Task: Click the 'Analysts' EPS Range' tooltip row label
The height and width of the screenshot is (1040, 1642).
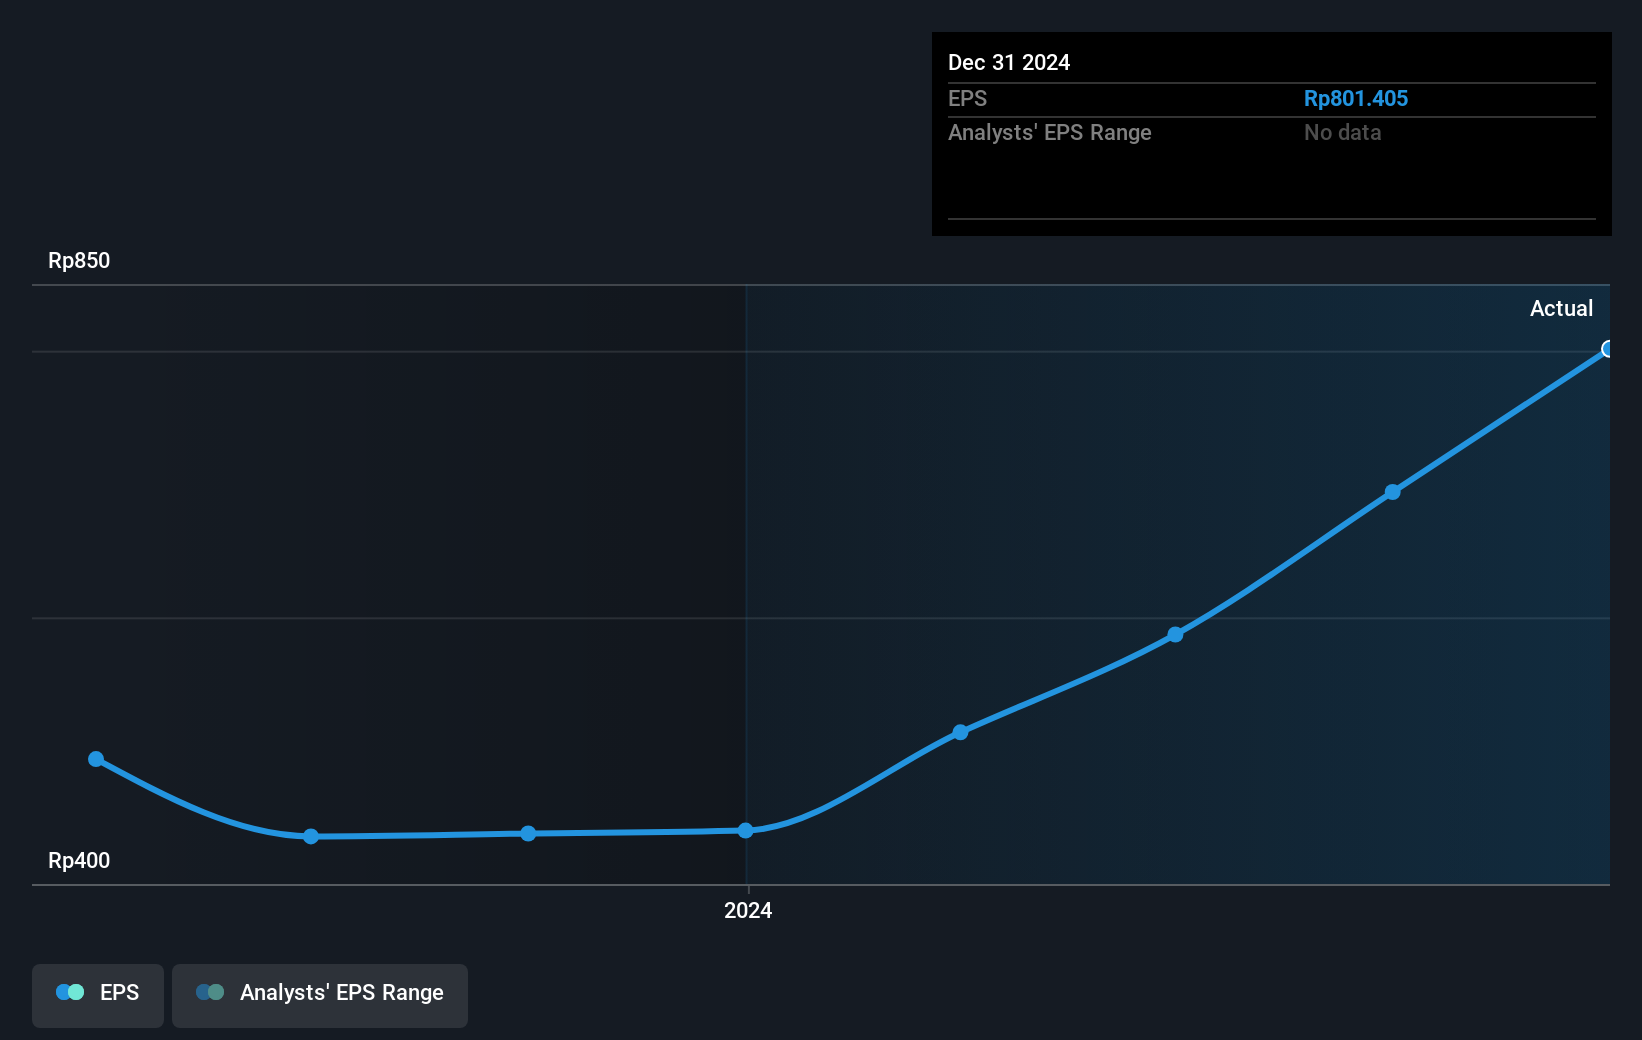Action: 1049,132
